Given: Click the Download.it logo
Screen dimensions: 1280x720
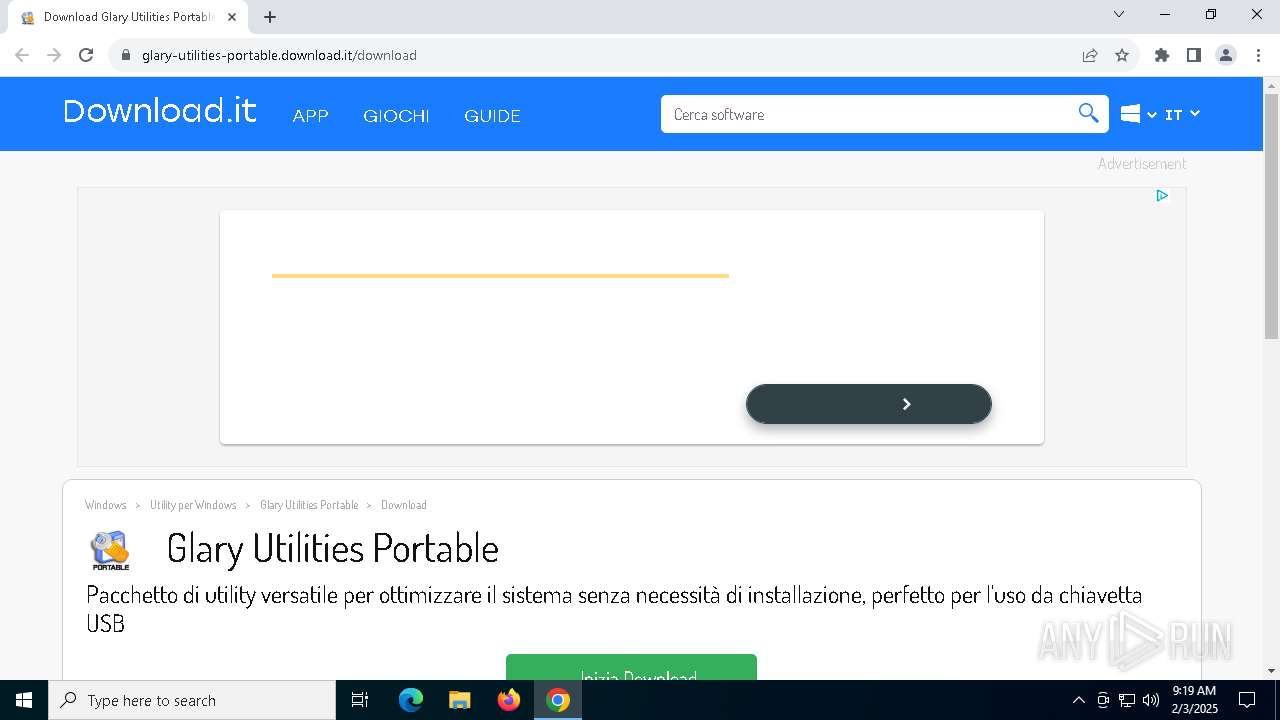Looking at the screenshot, I should click(x=160, y=111).
